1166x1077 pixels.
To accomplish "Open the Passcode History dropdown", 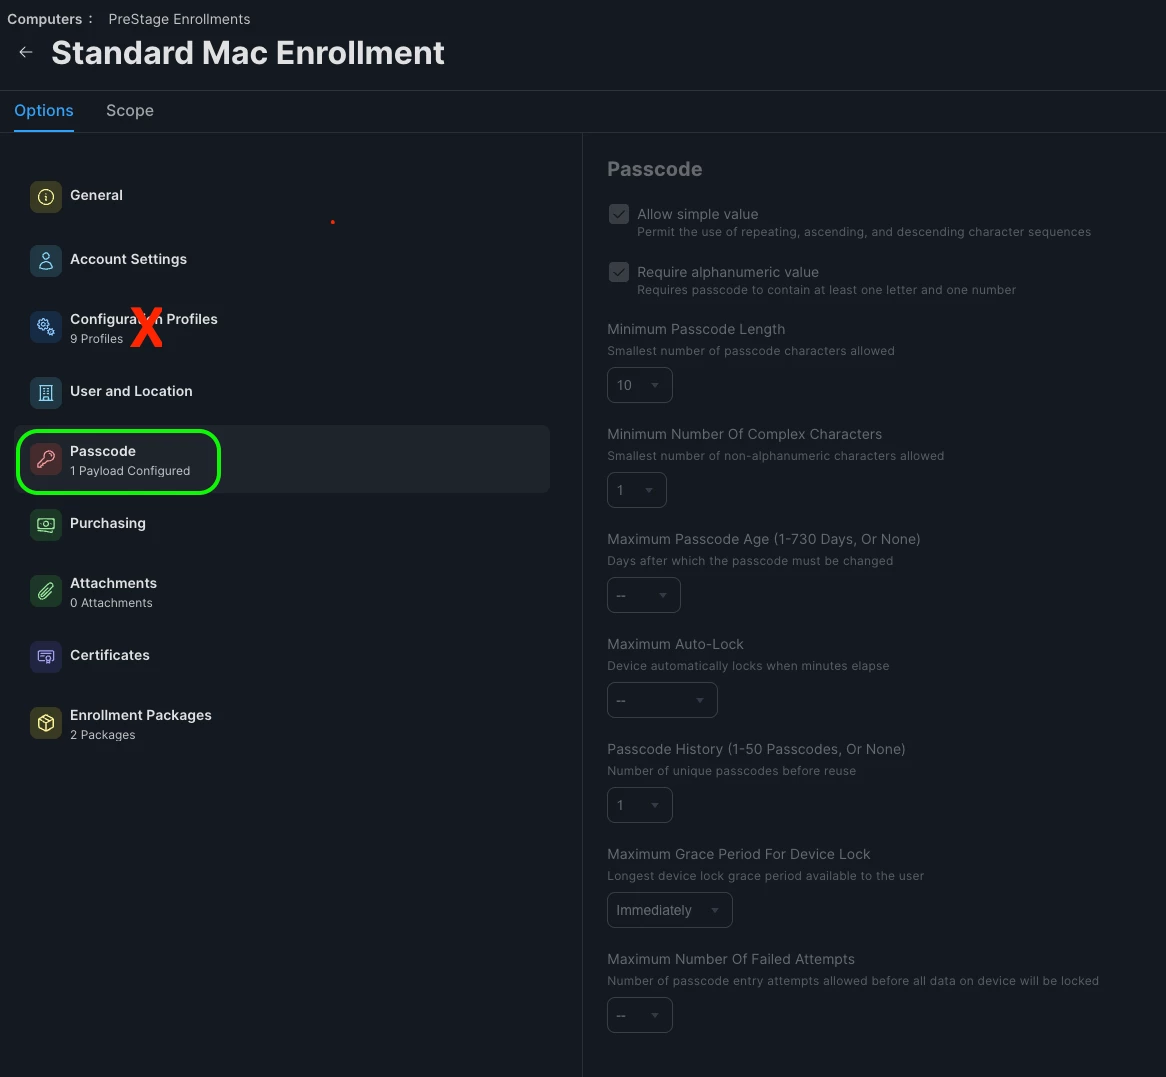I will 640,805.
